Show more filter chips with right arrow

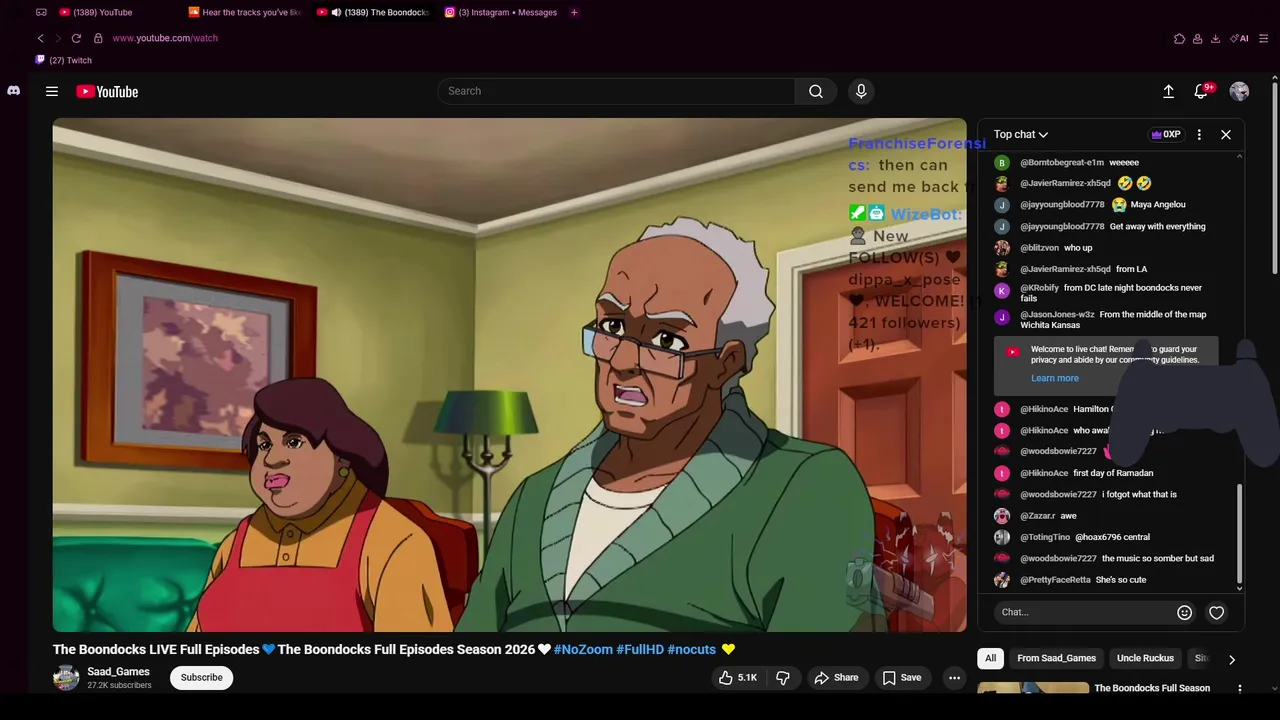(x=1232, y=659)
